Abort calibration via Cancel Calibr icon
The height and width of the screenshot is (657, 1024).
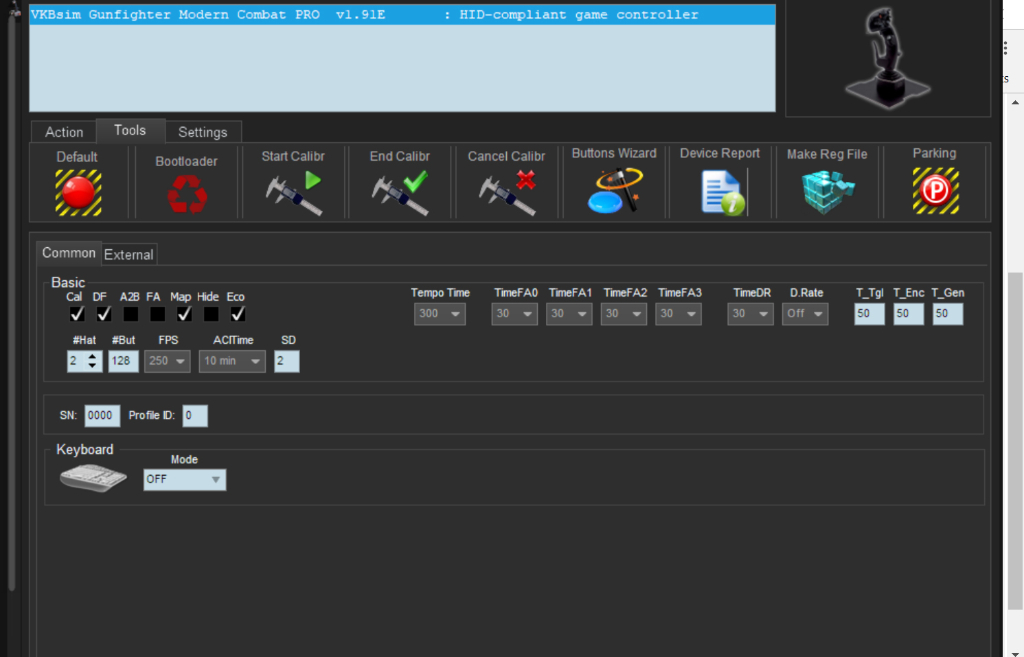click(x=507, y=193)
